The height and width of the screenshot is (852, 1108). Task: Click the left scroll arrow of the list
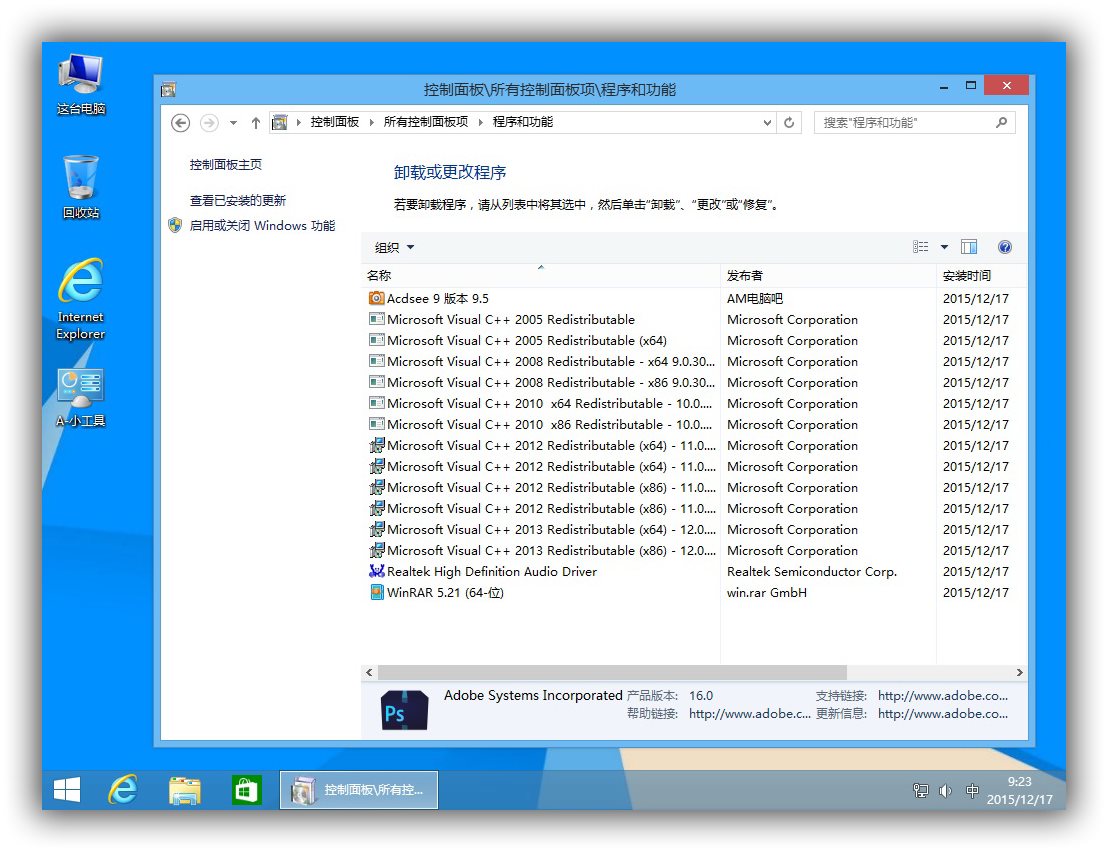click(369, 673)
